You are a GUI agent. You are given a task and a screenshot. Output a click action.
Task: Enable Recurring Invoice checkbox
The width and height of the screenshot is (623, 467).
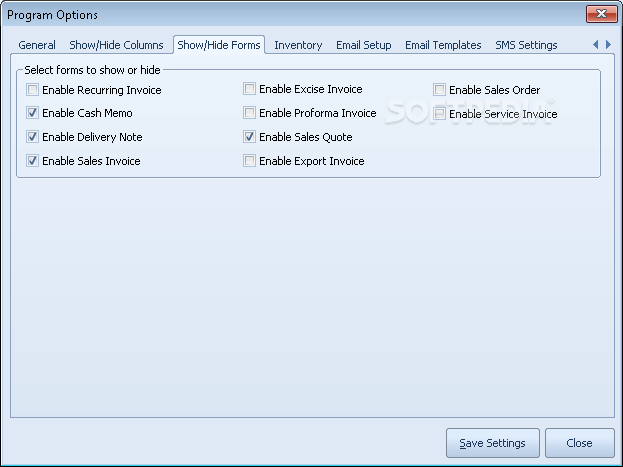(x=33, y=90)
